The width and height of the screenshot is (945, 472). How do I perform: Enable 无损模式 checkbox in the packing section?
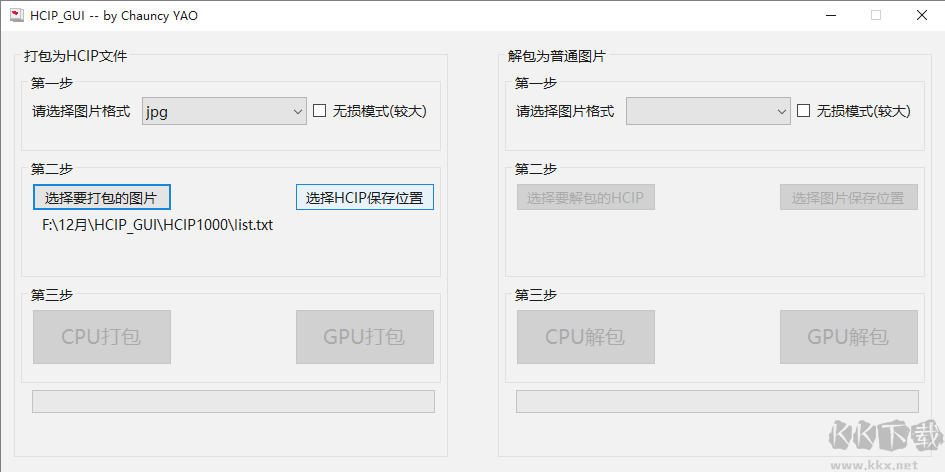pos(320,111)
